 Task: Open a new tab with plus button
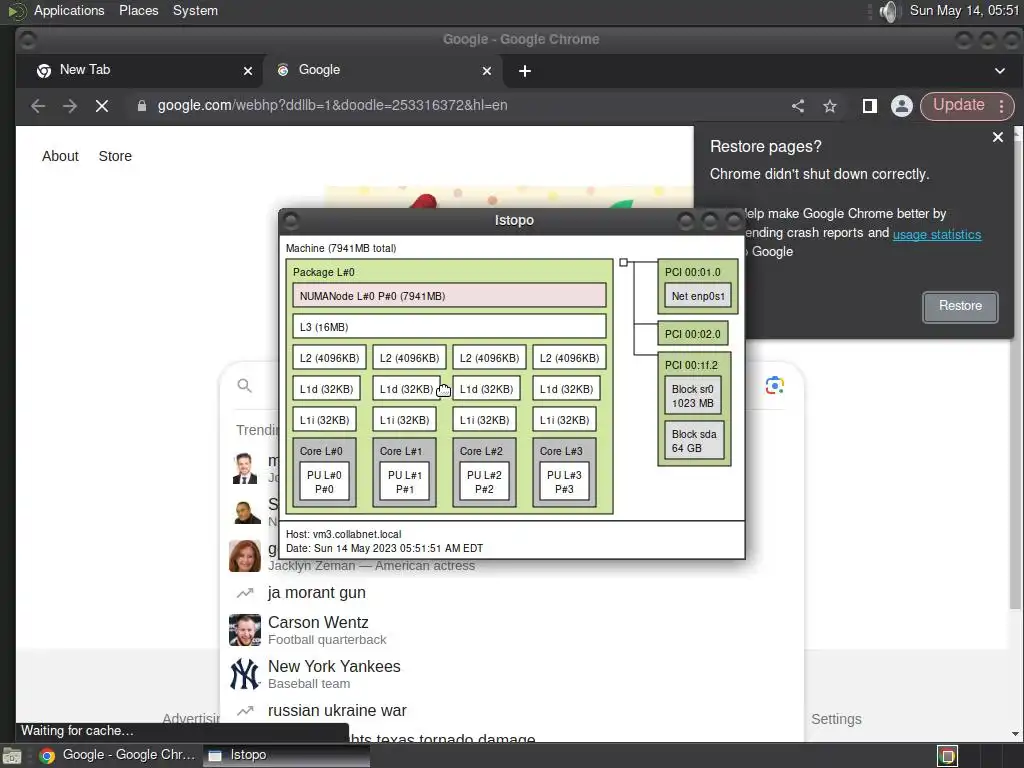point(525,71)
